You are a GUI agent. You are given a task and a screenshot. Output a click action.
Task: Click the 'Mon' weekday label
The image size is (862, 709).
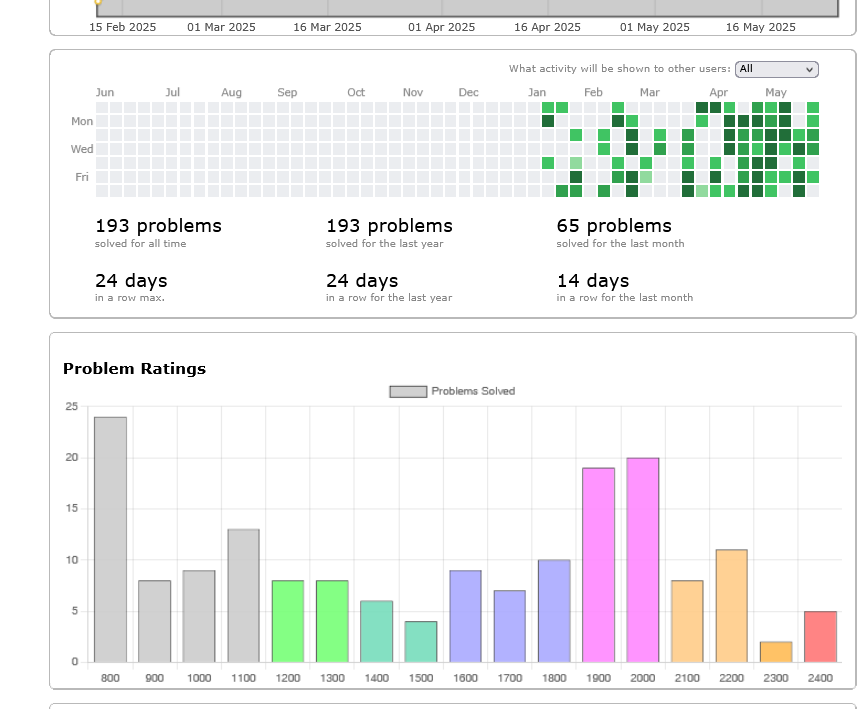(82, 121)
